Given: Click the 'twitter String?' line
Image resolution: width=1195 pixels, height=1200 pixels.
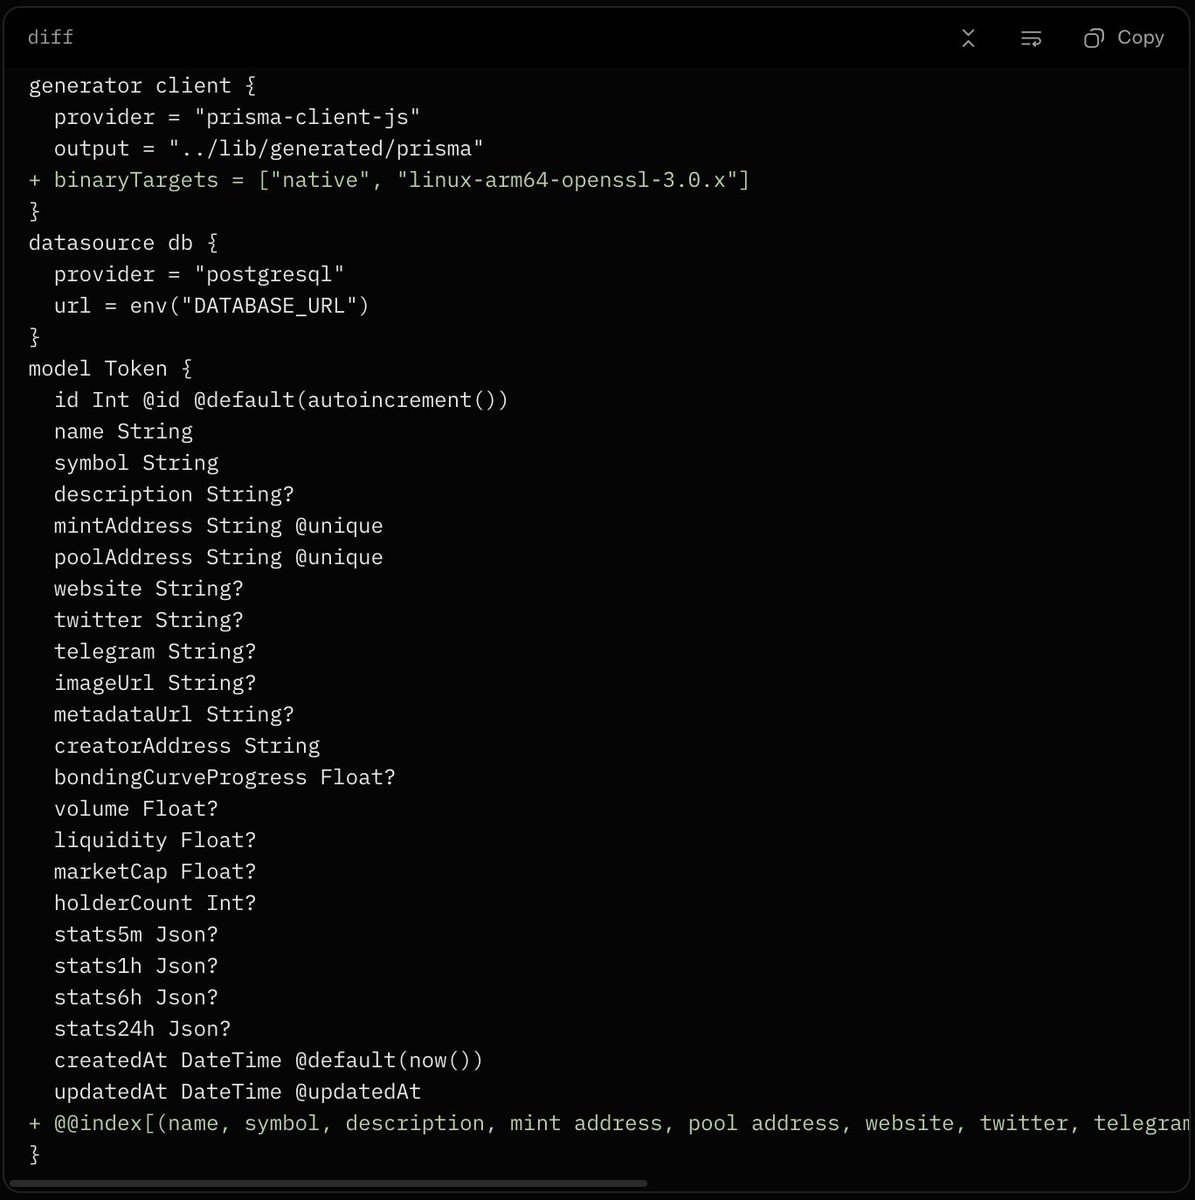Looking at the screenshot, I should pos(149,621).
